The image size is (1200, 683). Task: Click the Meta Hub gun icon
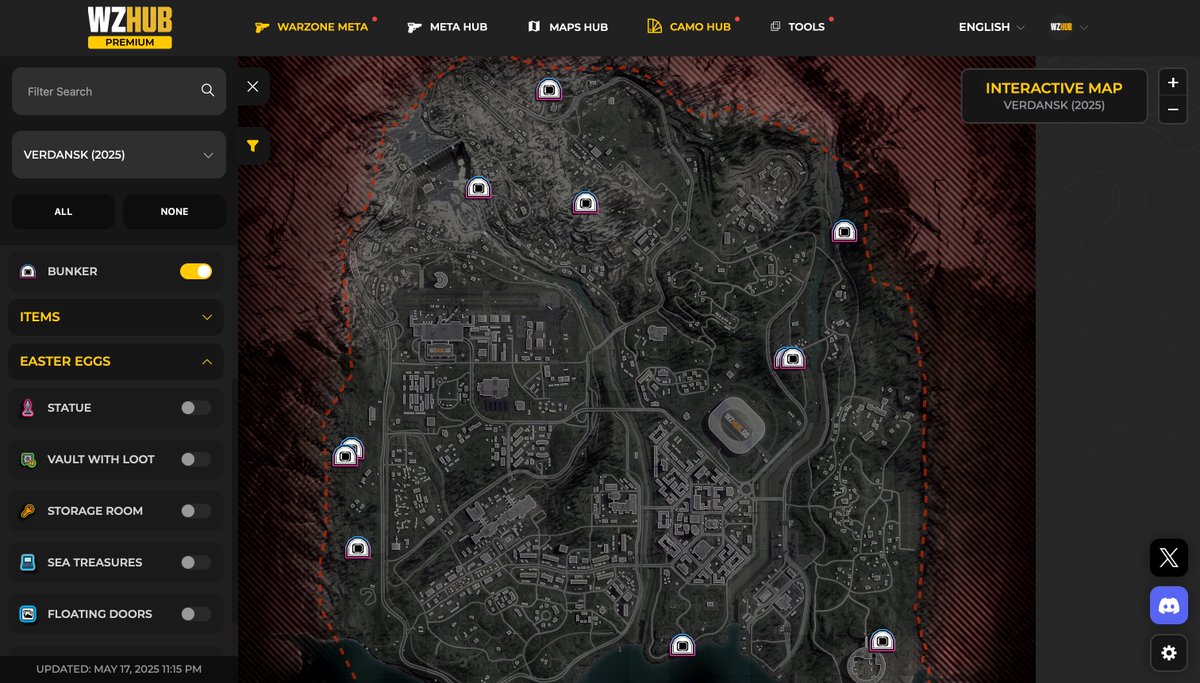tap(415, 27)
